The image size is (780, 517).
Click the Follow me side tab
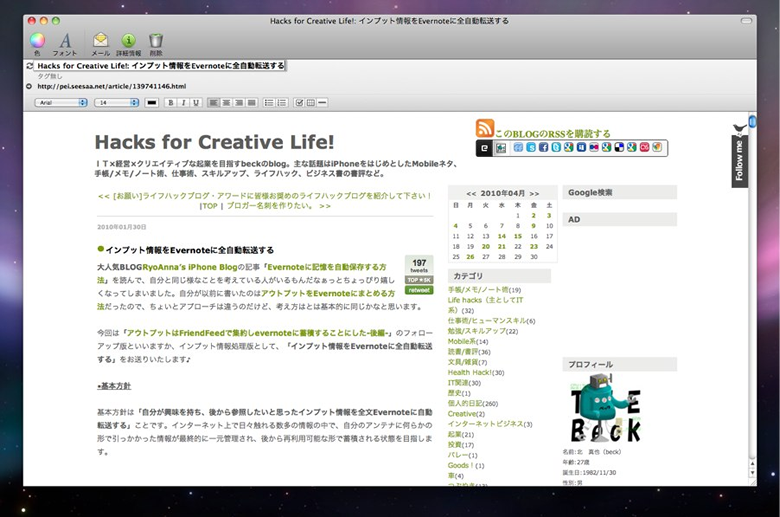739,161
